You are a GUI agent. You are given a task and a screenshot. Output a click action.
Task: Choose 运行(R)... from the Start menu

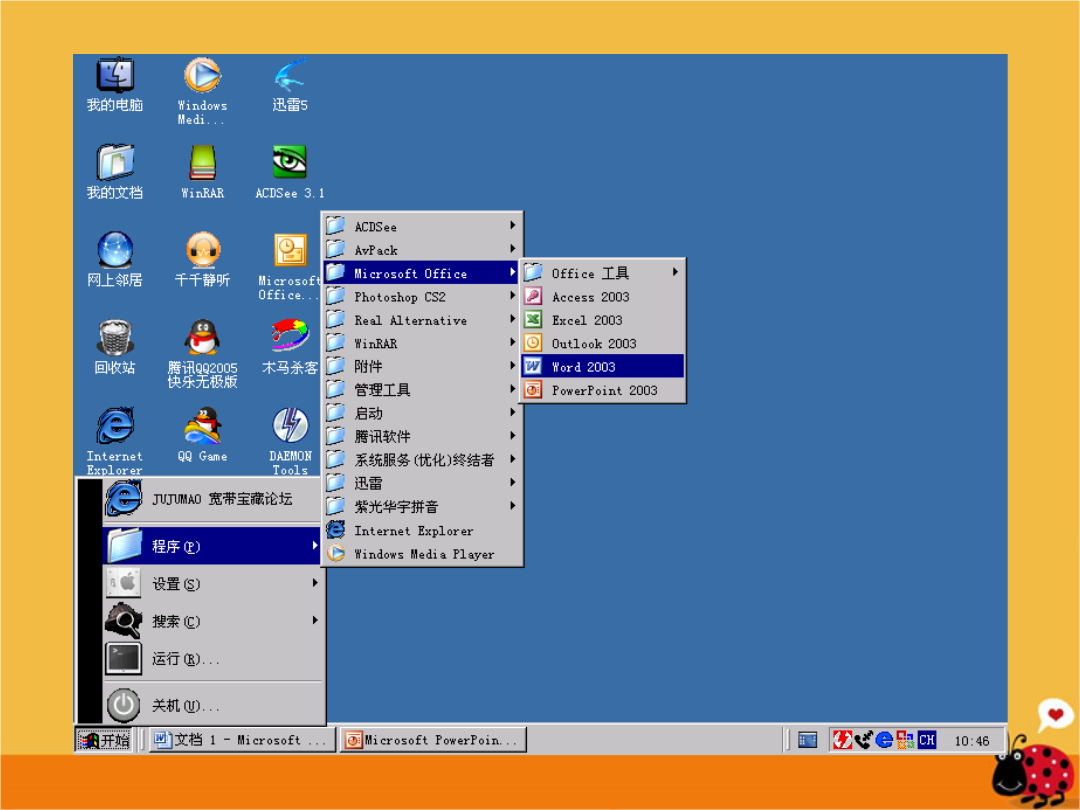(212, 659)
